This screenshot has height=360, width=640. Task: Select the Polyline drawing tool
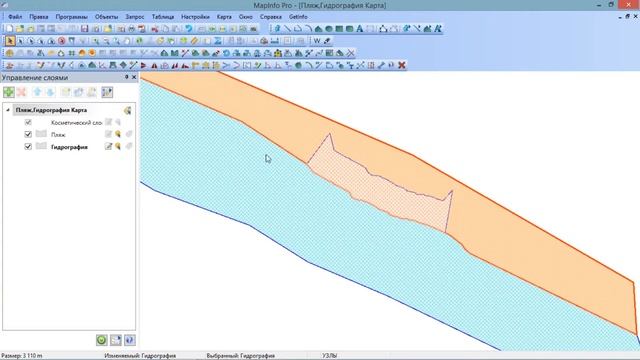point(298,29)
